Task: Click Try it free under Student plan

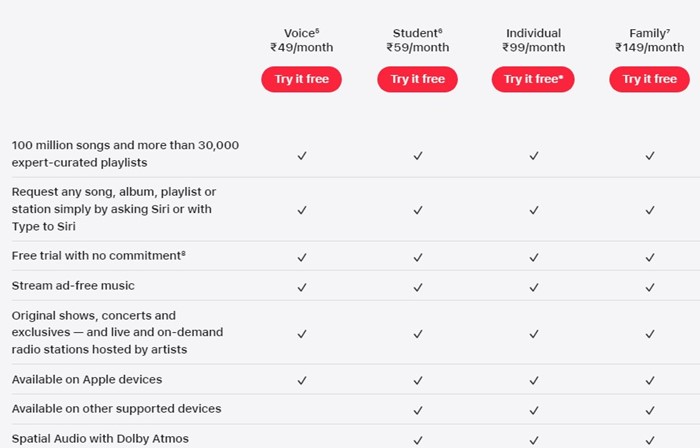Action: [417, 79]
